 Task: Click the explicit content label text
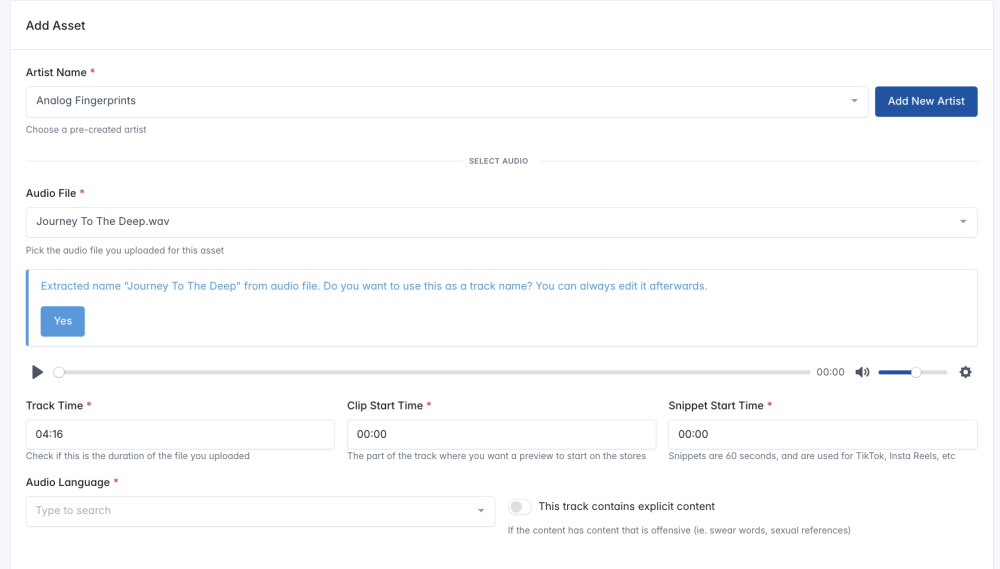(626, 507)
